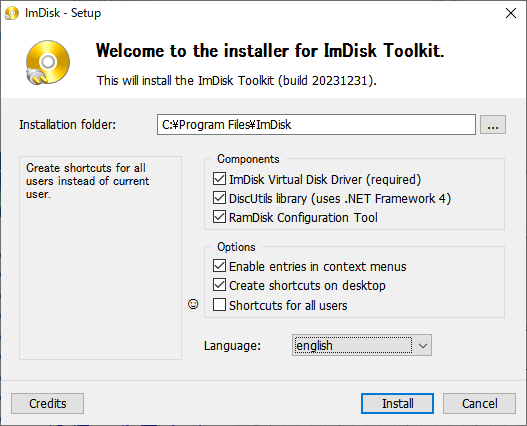Disable entries in context menus option
The height and width of the screenshot is (426, 527).
click(x=219, y=266)
